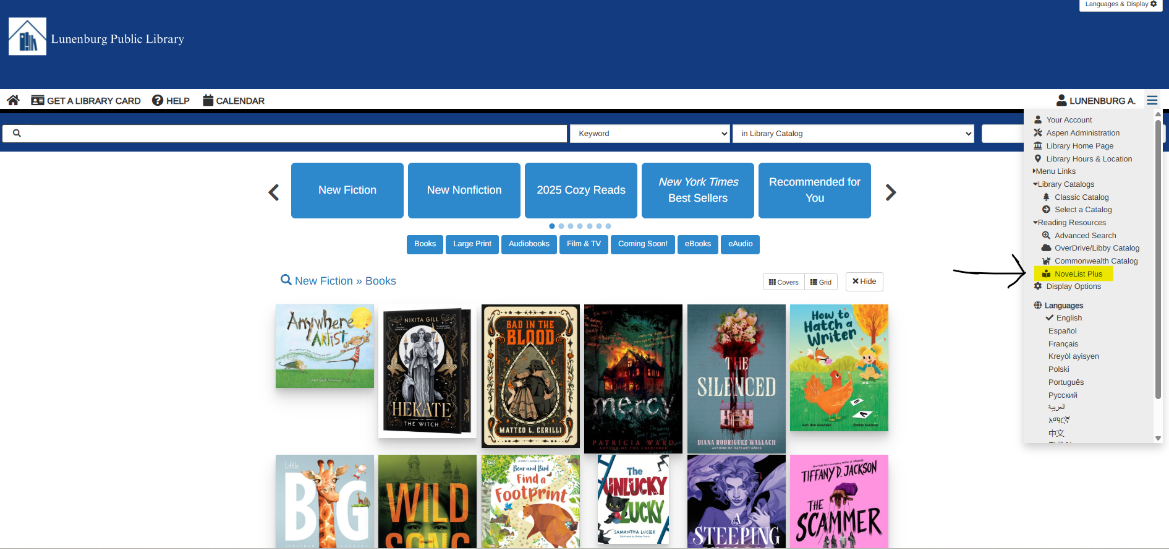Switch language to Polski

[x=1059, y=369]
